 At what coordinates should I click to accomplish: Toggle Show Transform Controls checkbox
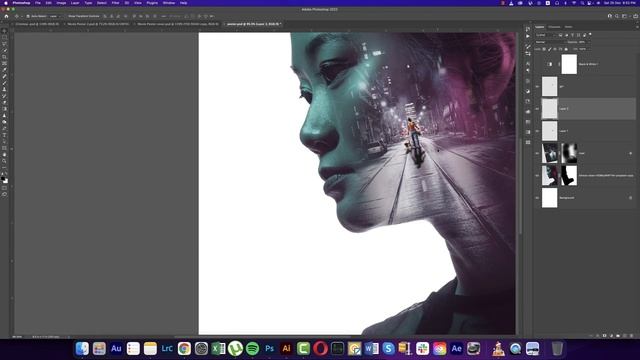click(66, 16)
